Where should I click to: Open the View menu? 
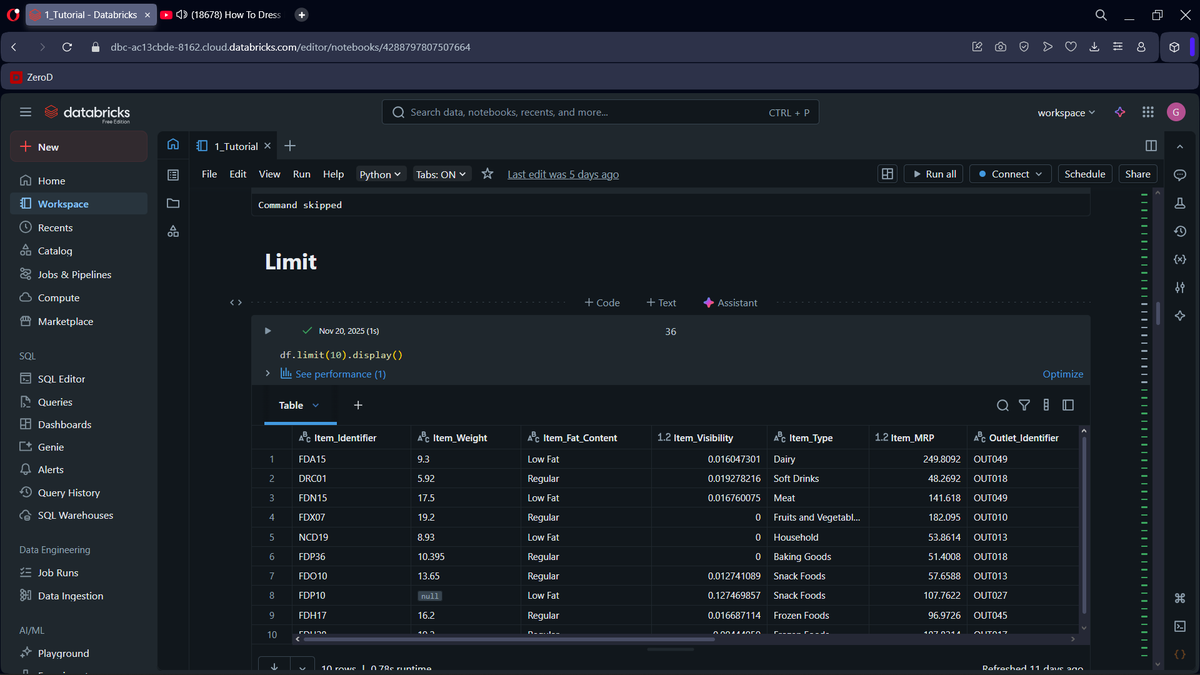270,174
